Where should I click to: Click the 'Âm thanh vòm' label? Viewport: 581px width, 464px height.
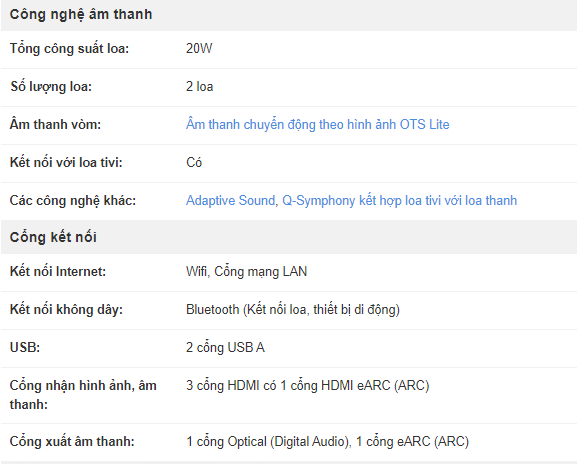click(x=55, y=125)
